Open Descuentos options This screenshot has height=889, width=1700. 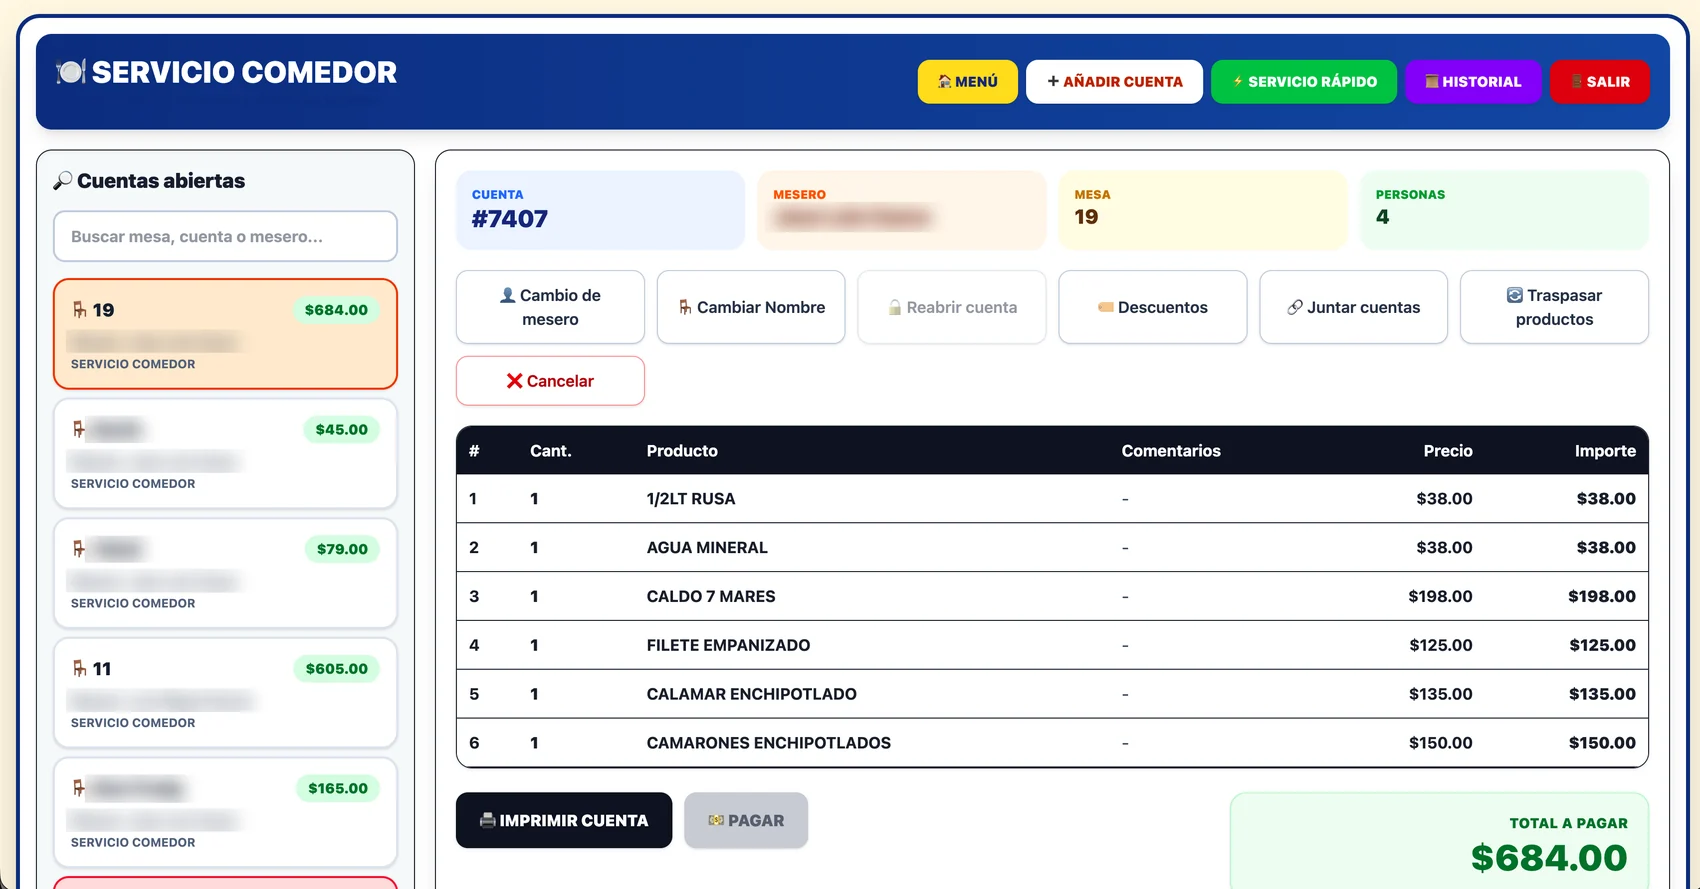coord(1153,307)
